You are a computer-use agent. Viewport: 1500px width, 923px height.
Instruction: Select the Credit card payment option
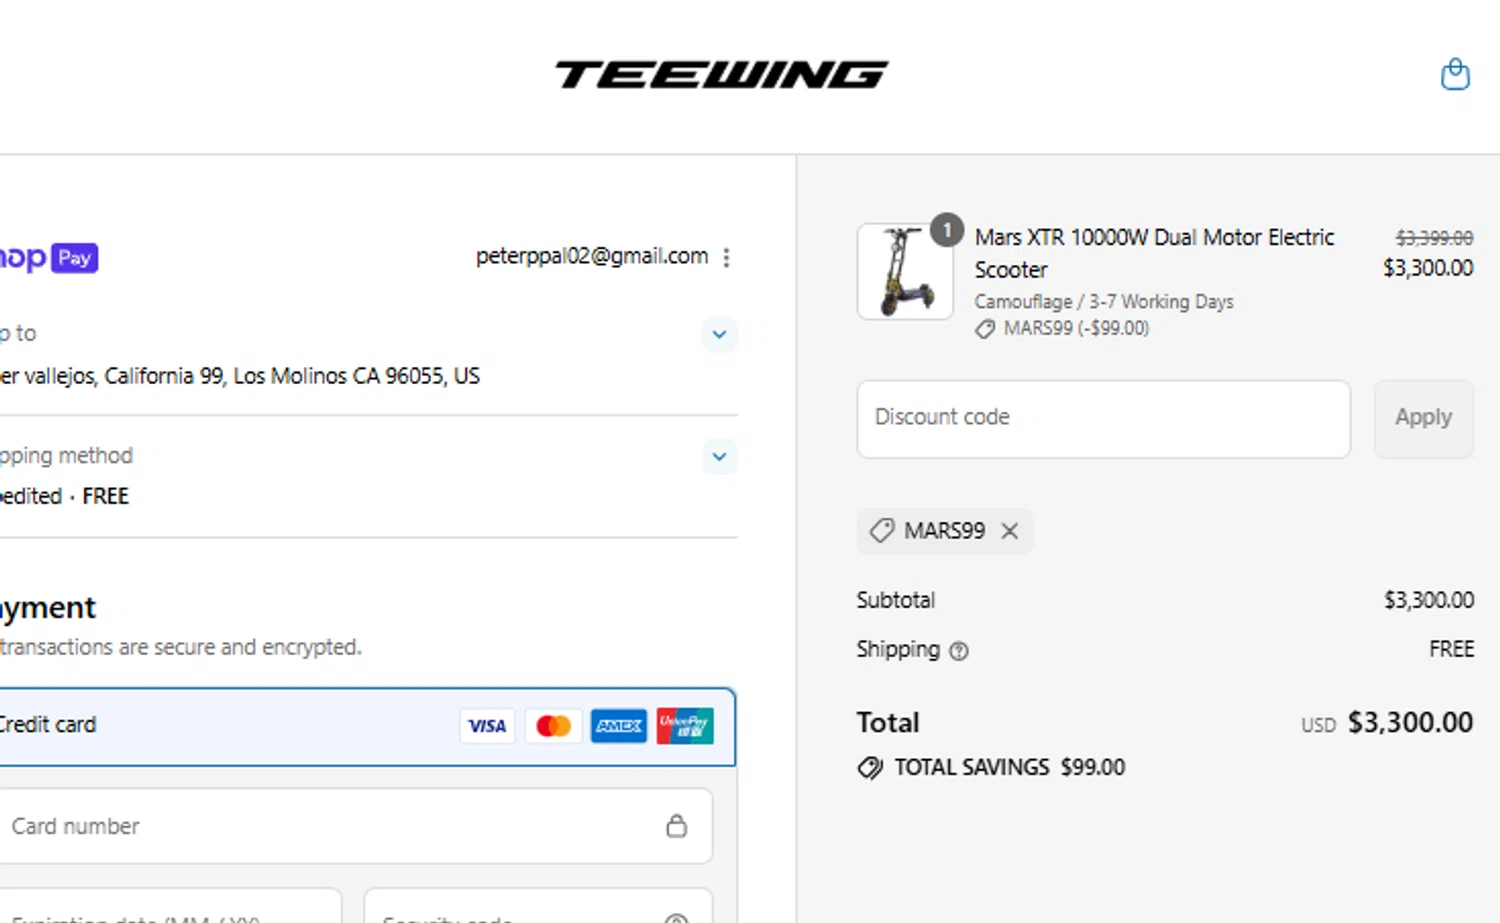tap(366, 726)
